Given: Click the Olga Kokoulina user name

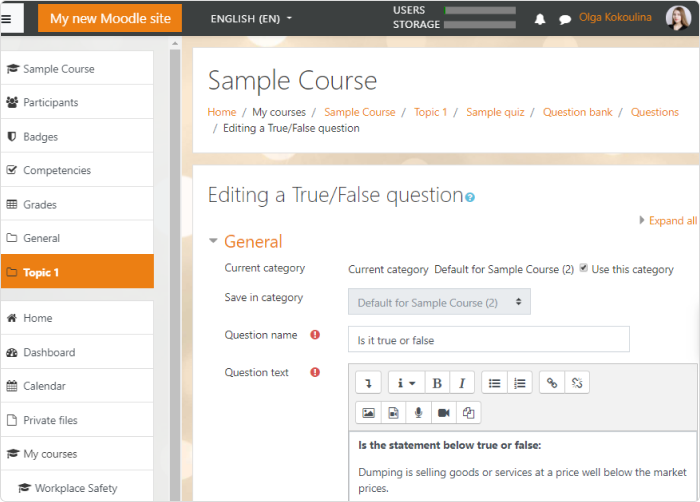Looking at the screenshot, I should click(x=615, y=17).
